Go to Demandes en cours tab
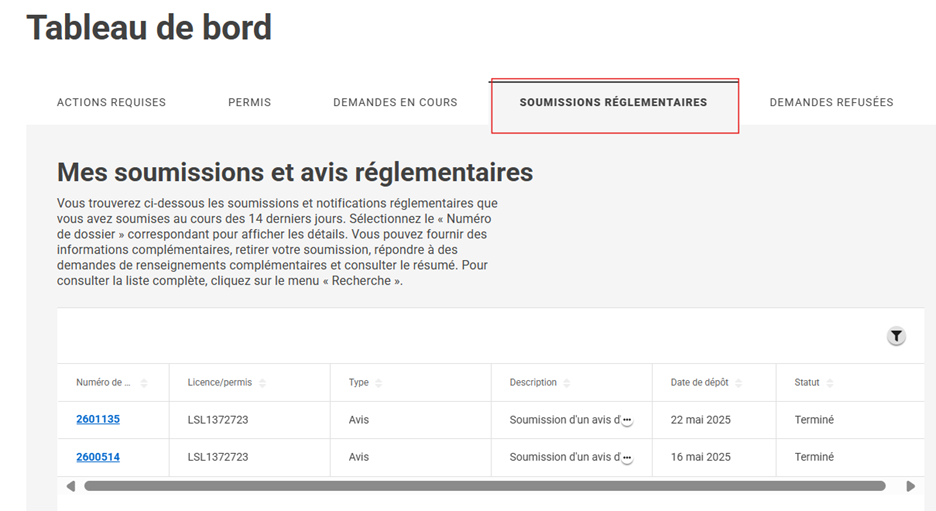Viewport: 936px width, 511px height. (395, 103)
